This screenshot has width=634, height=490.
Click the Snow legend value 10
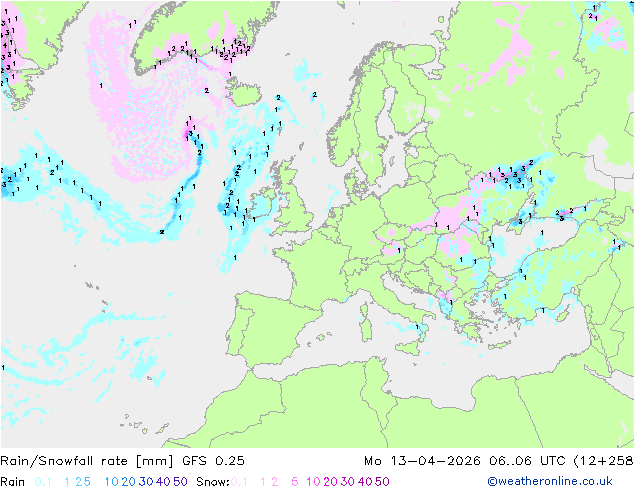pos(313,482)
